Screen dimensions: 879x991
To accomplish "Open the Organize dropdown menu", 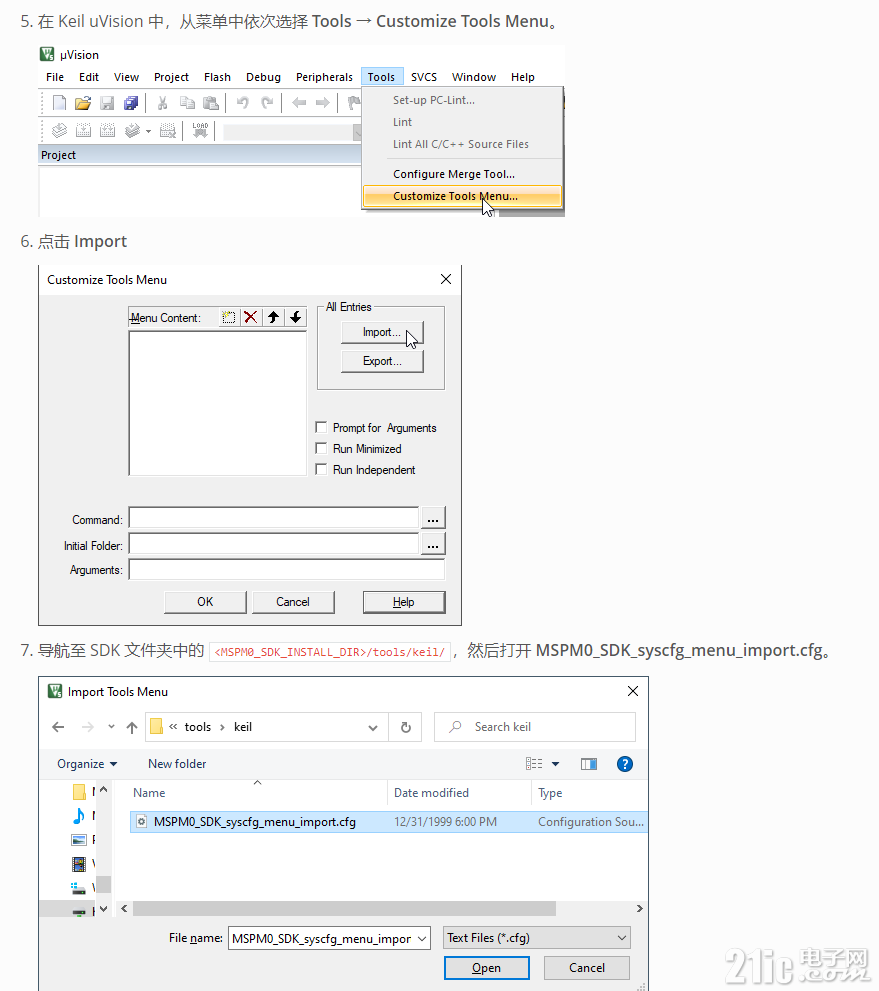I will coord(87,763).
